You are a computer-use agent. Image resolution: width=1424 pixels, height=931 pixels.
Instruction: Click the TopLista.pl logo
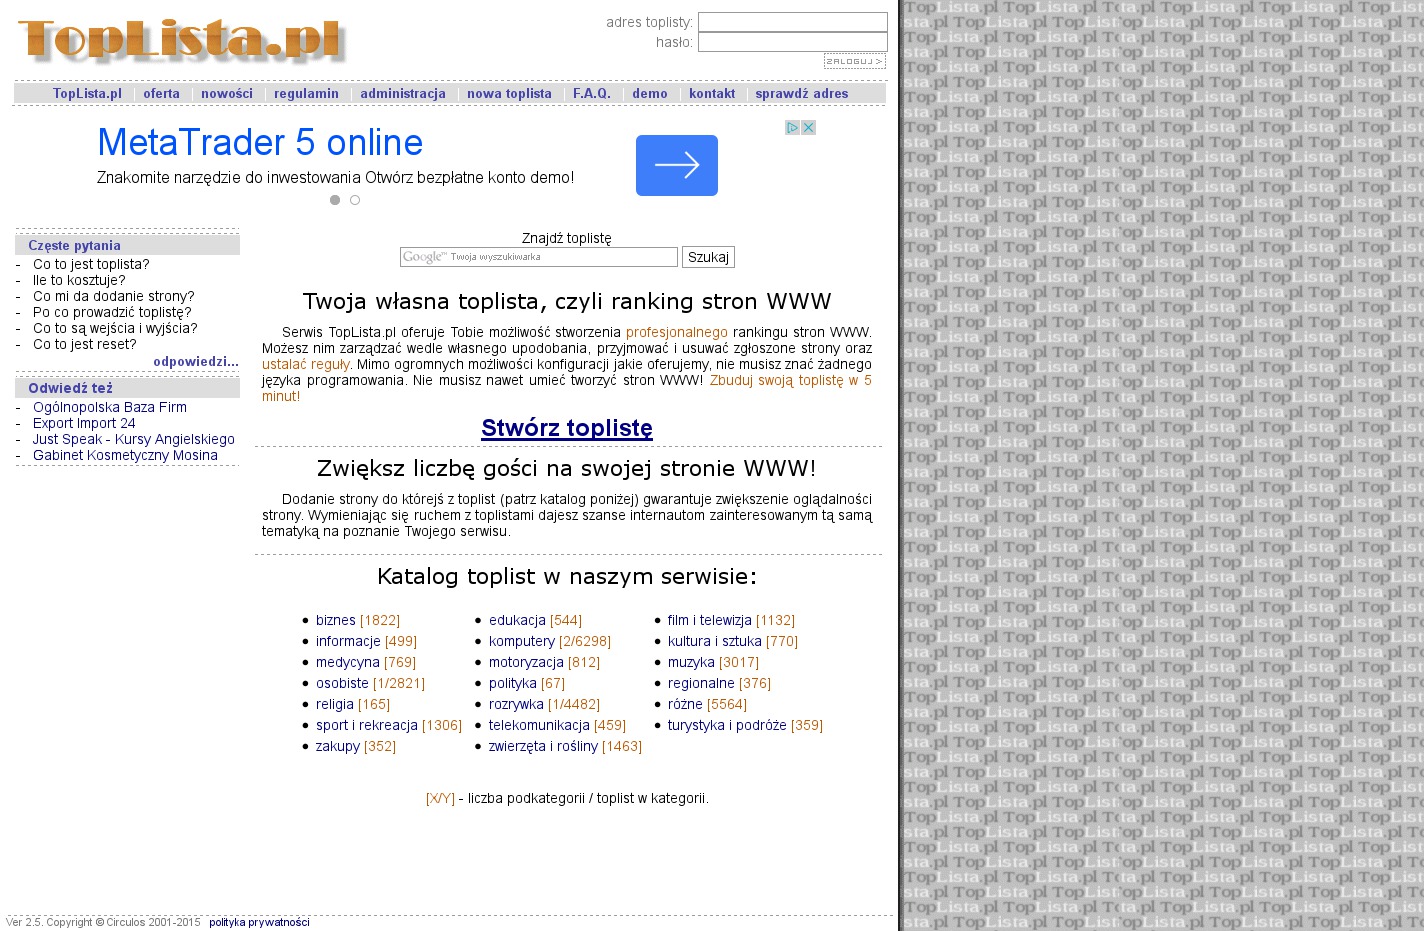click(x=182, y=40)
